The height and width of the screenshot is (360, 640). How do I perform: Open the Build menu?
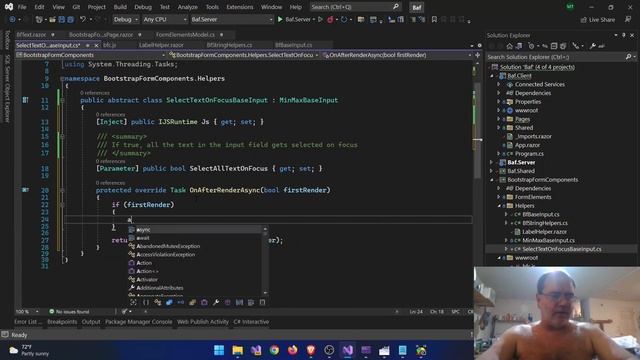(x=120, y=7)
